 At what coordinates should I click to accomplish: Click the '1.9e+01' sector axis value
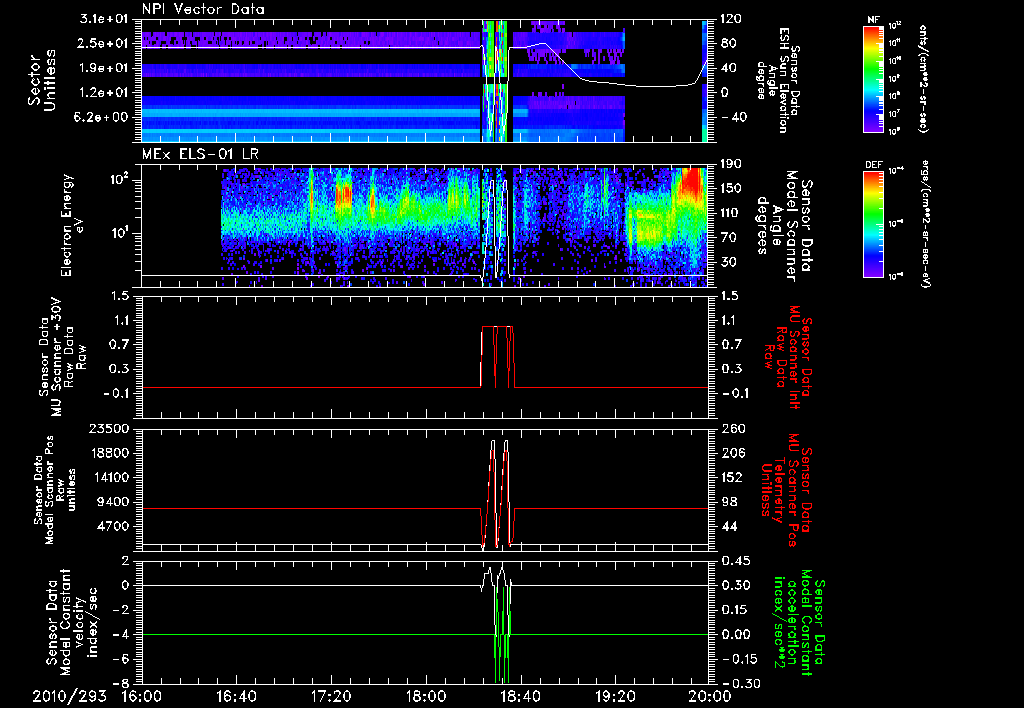[104, 68]
